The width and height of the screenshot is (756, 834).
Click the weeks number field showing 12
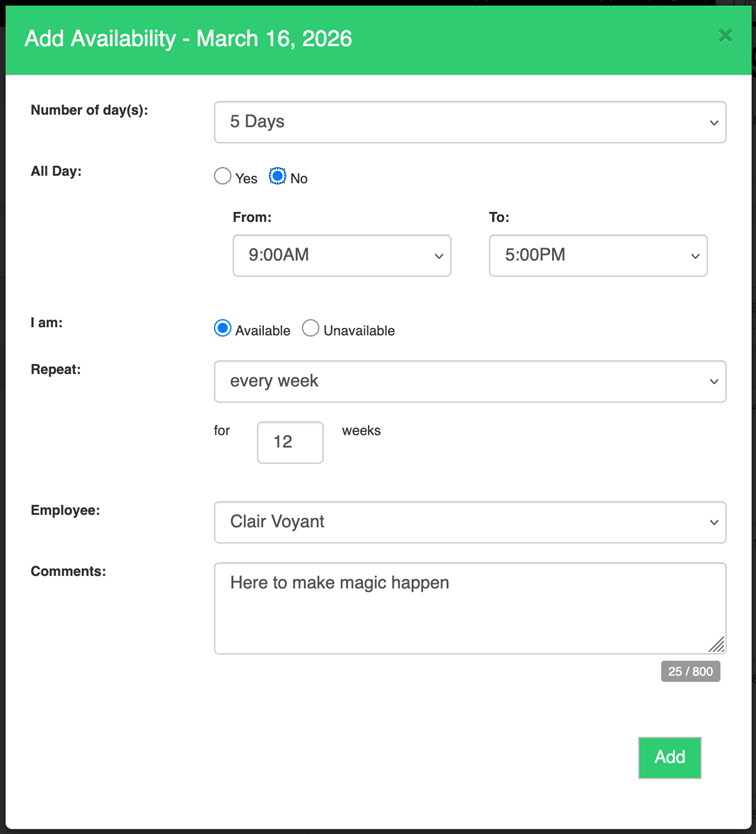[289, 442]
